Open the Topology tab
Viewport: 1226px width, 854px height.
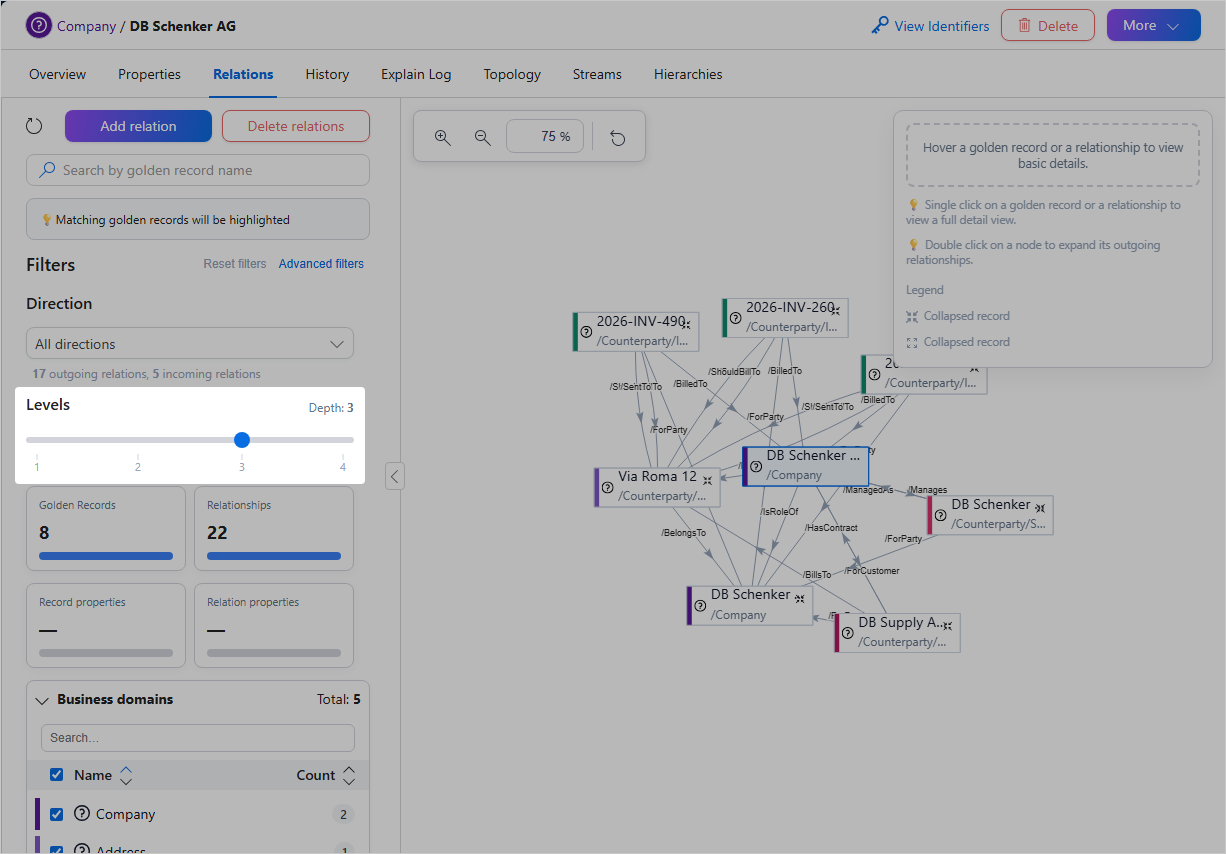(x=512, y=74)
